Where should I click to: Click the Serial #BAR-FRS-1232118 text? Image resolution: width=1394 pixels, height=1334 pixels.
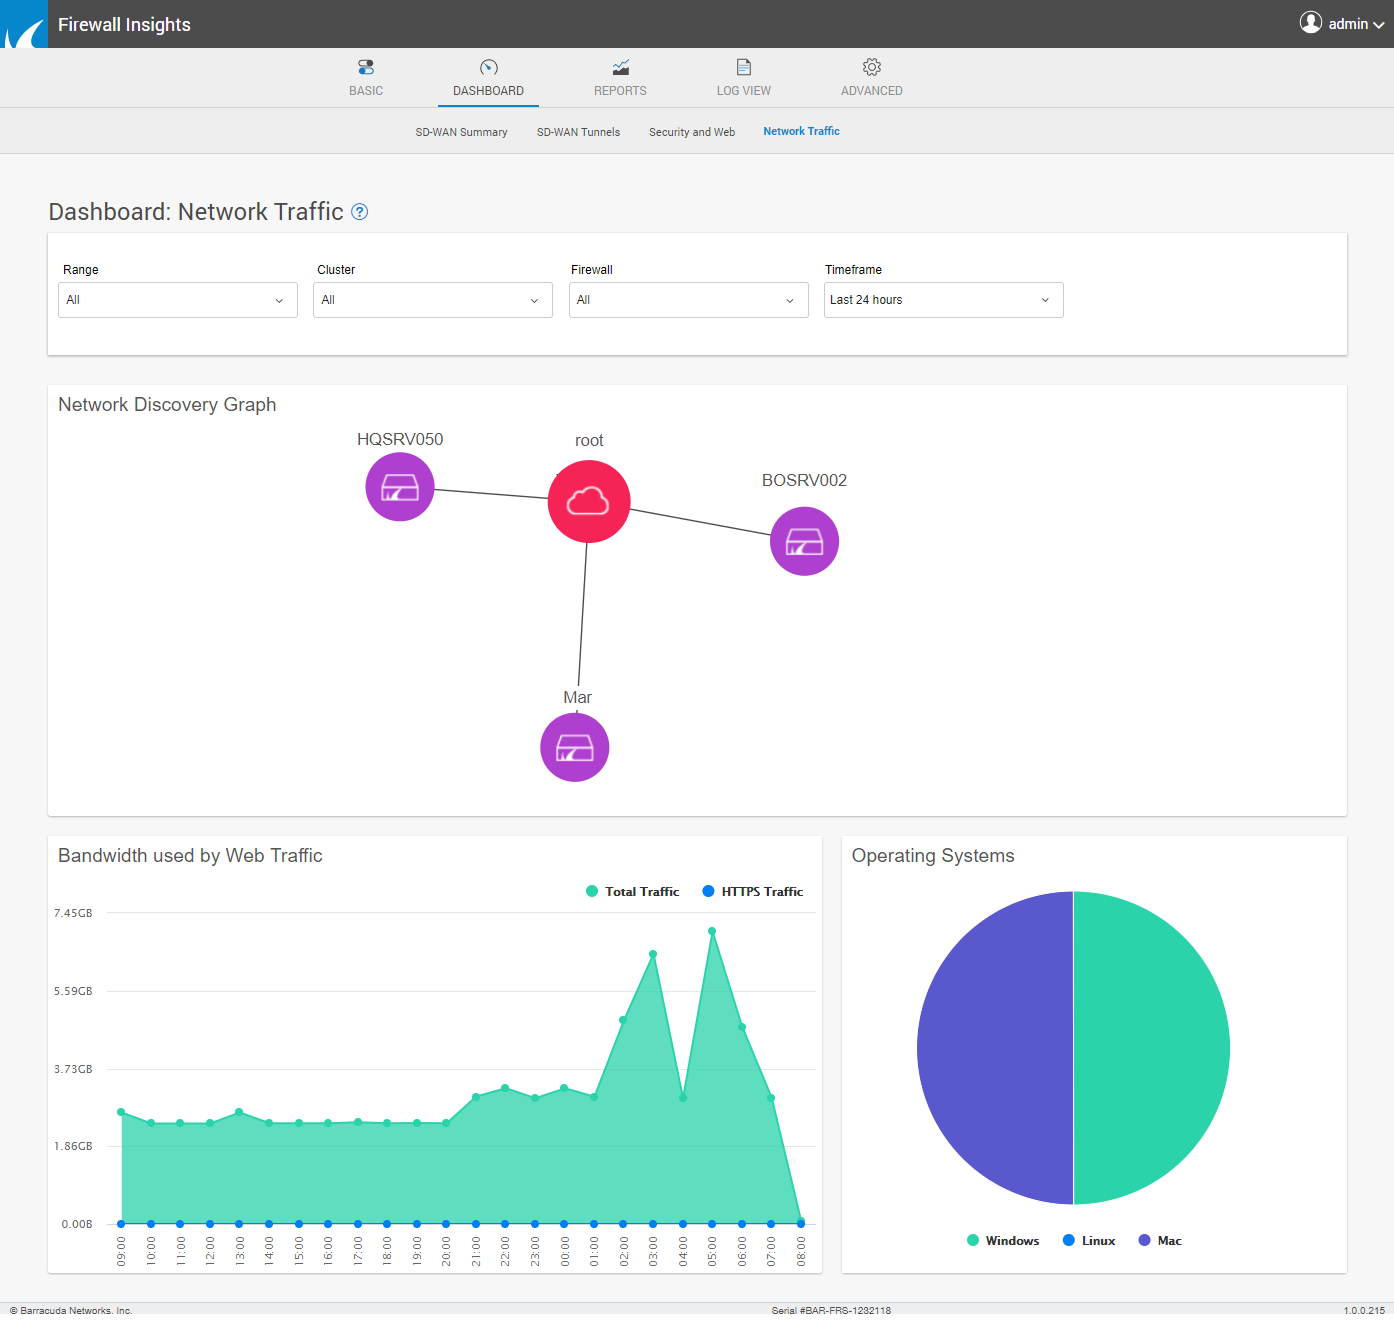(831, 1310)
